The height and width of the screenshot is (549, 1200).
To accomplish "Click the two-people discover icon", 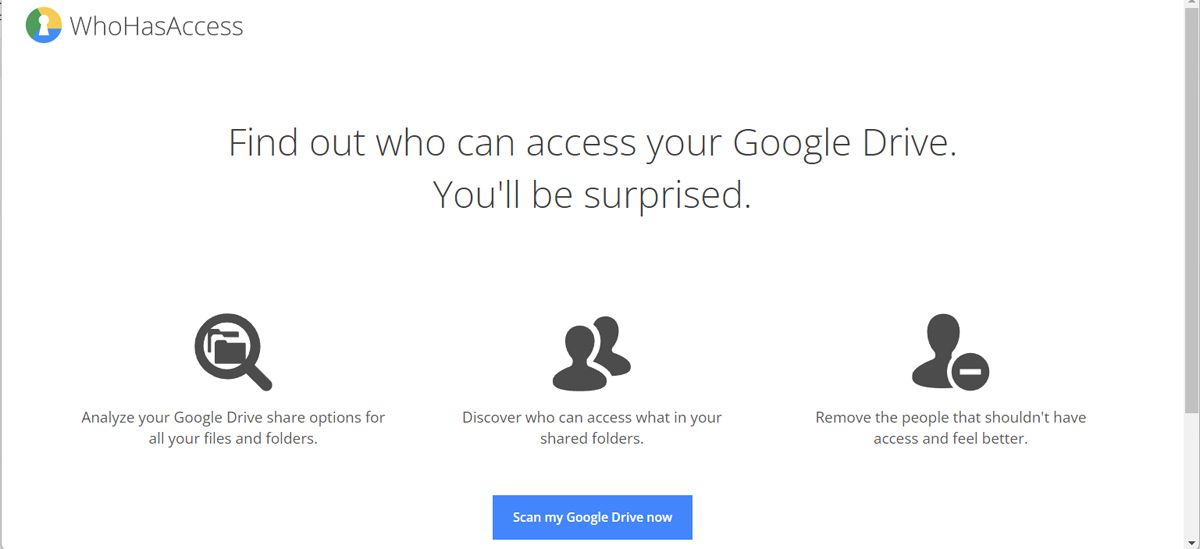I will click(x=591, y=353).
